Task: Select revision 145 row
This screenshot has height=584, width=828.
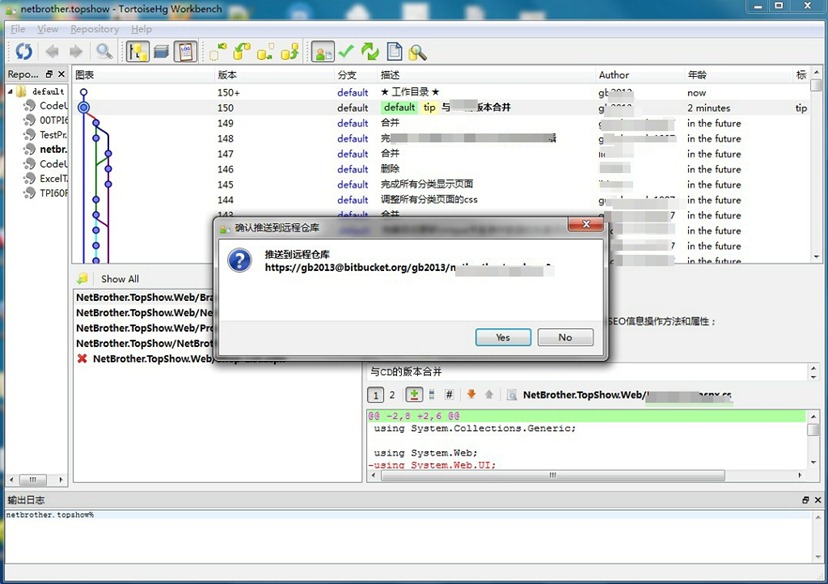Action: pyautogui.click(x=441, y=184)
